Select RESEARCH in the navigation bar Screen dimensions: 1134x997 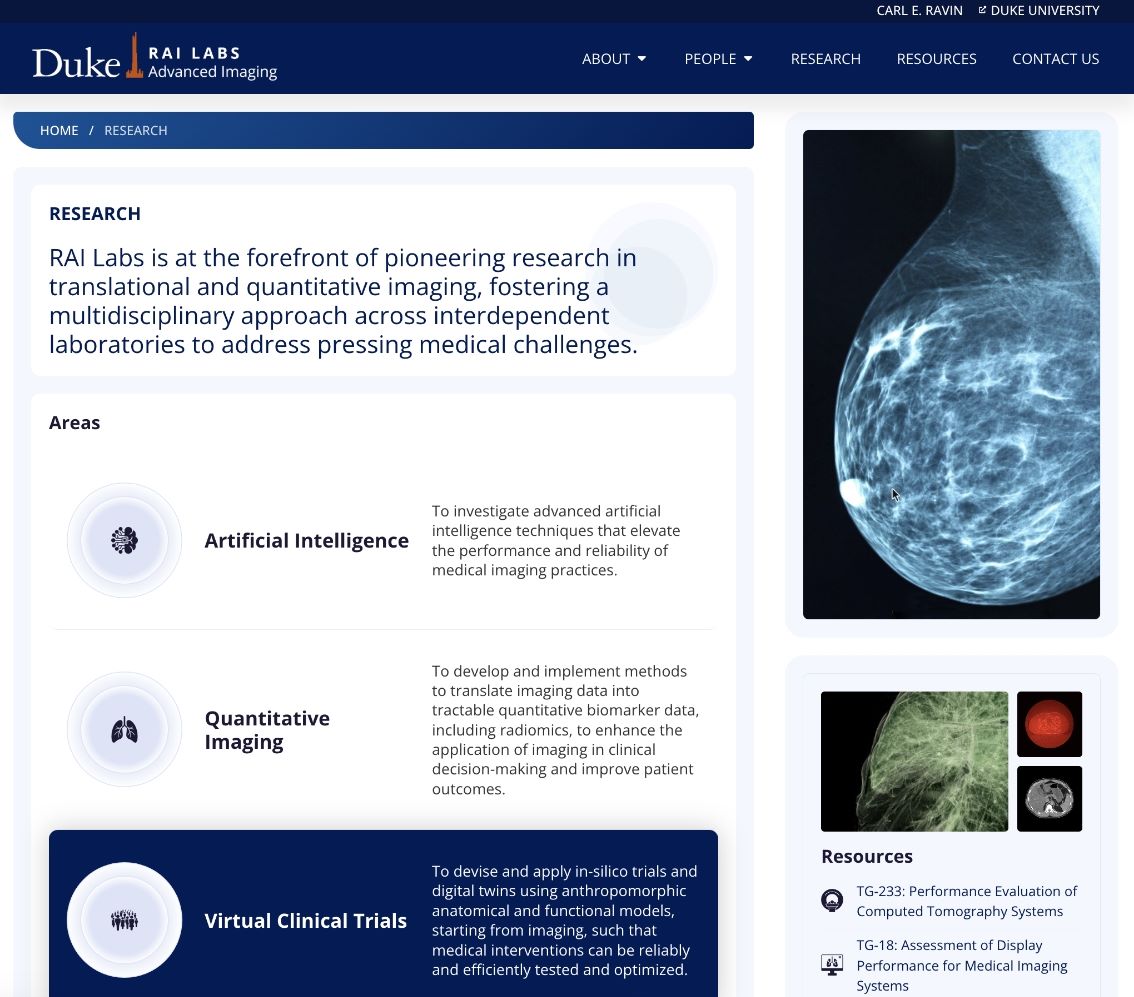coord(825,59)
